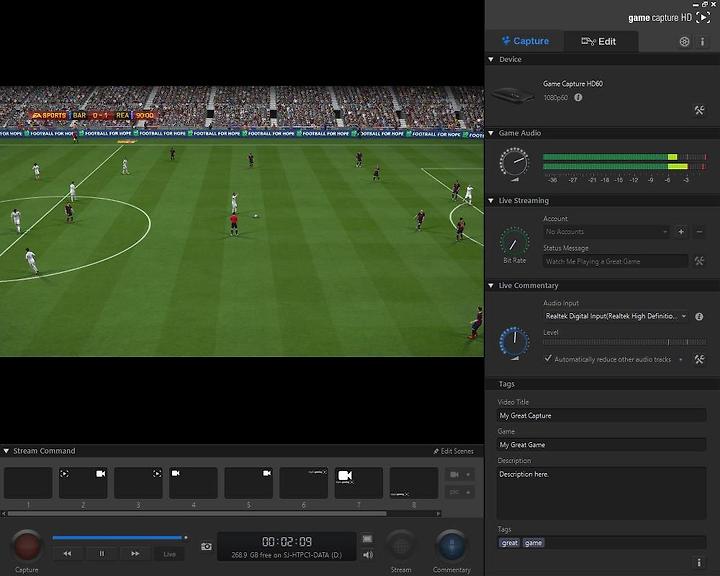
Task: Select scene thumbnail 6
Action: click(304, 483)
